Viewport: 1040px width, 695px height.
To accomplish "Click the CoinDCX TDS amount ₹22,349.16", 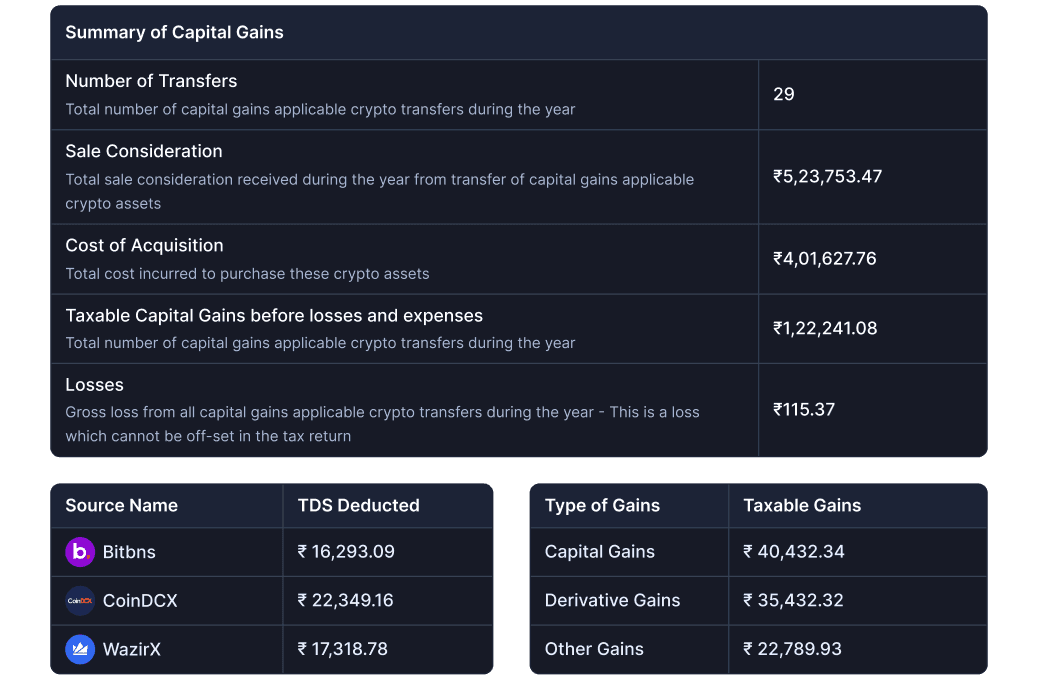I will pos(346,600).
